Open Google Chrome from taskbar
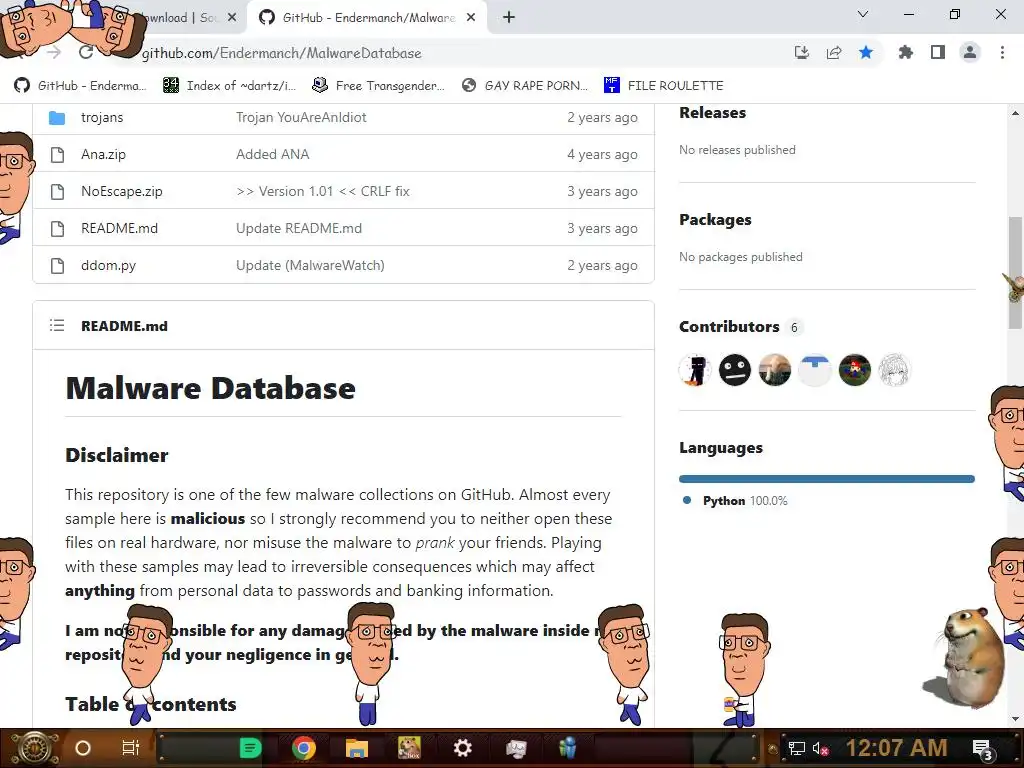Screen dimensions: 1024x768 pyautogui.click(x=304, y=748)
